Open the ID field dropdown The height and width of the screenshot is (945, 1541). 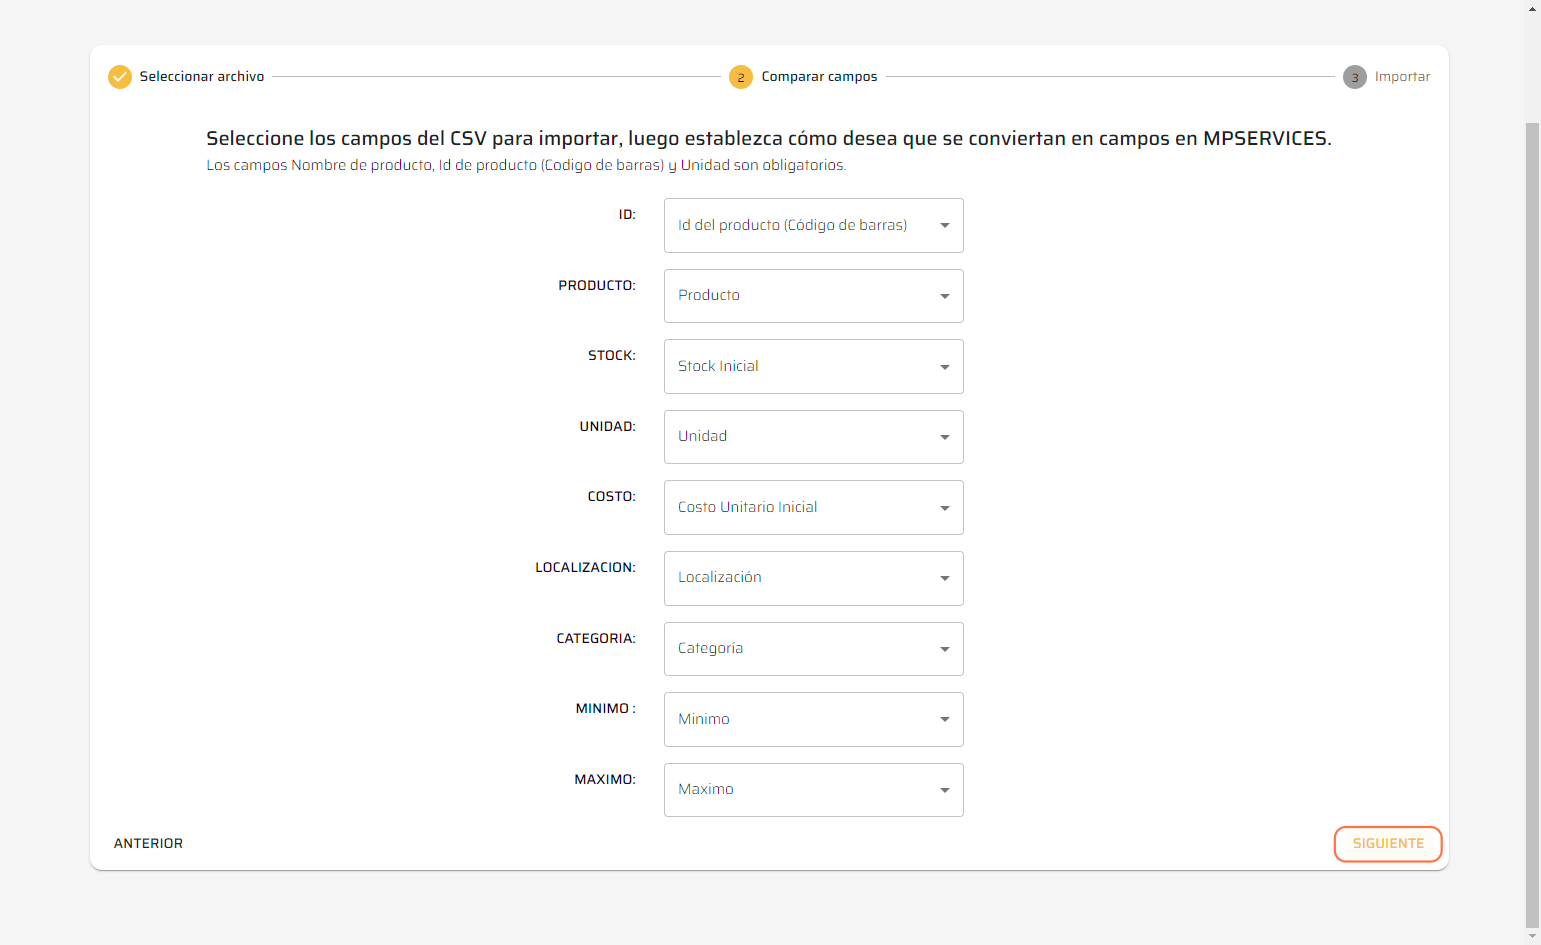tap(814, 225)
